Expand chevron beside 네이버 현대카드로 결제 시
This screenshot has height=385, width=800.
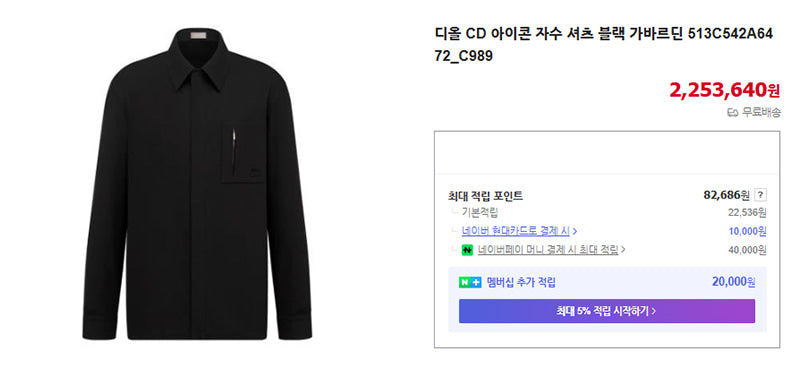point(575,231)
